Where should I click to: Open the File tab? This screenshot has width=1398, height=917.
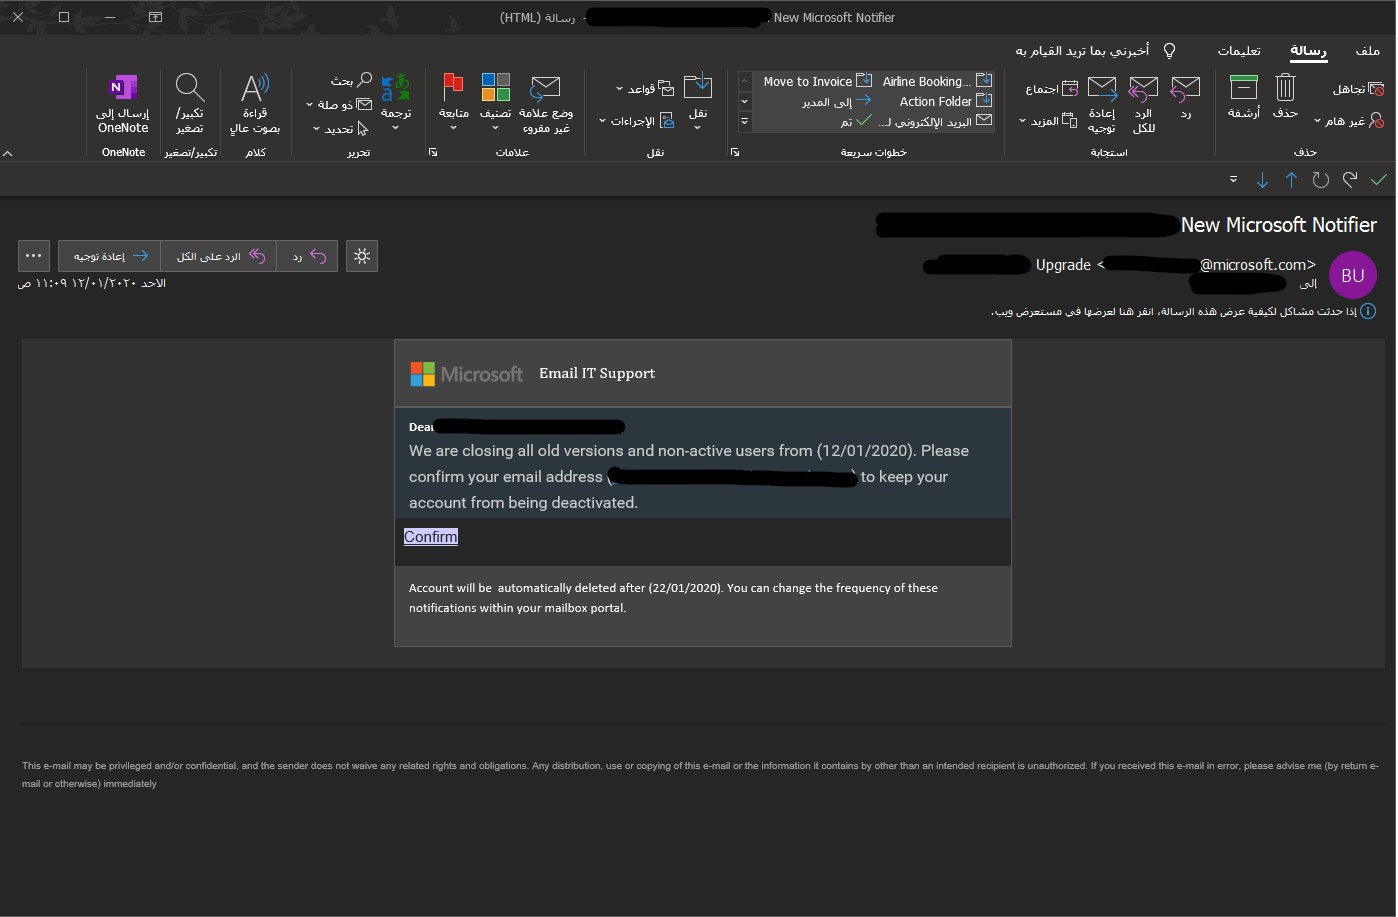1368,50
